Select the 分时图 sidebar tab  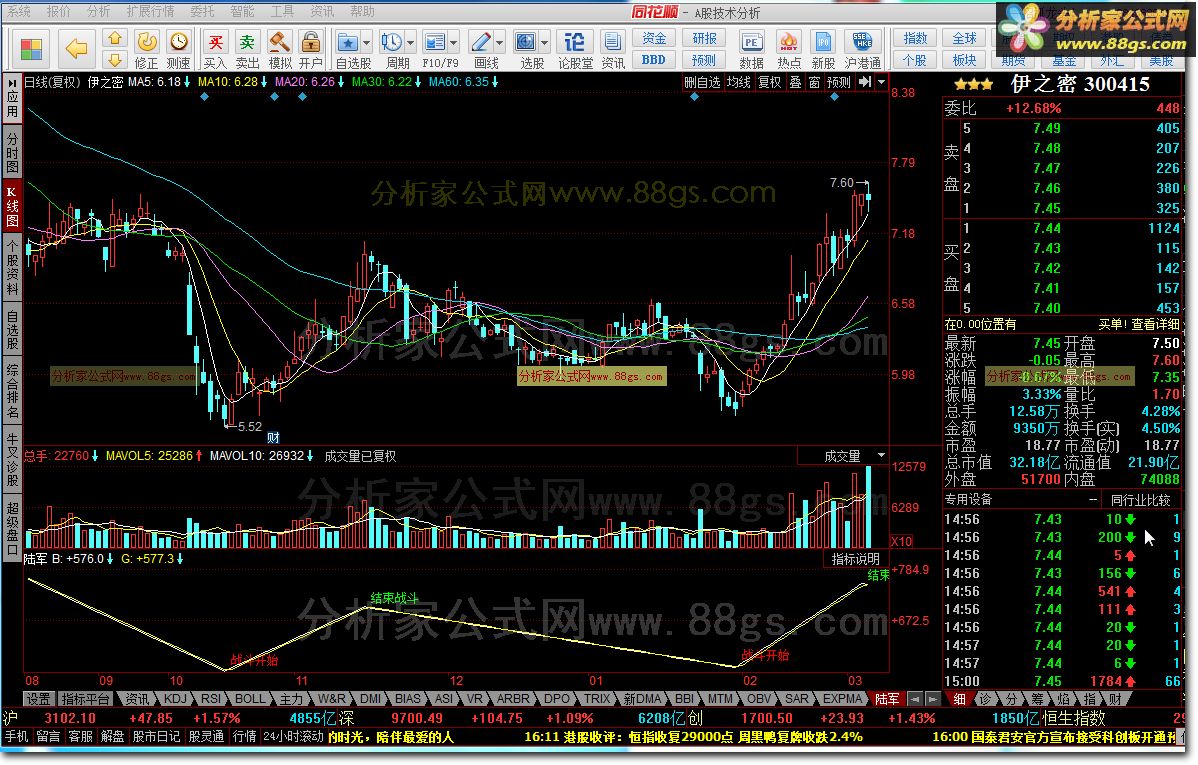coord(12,153)
